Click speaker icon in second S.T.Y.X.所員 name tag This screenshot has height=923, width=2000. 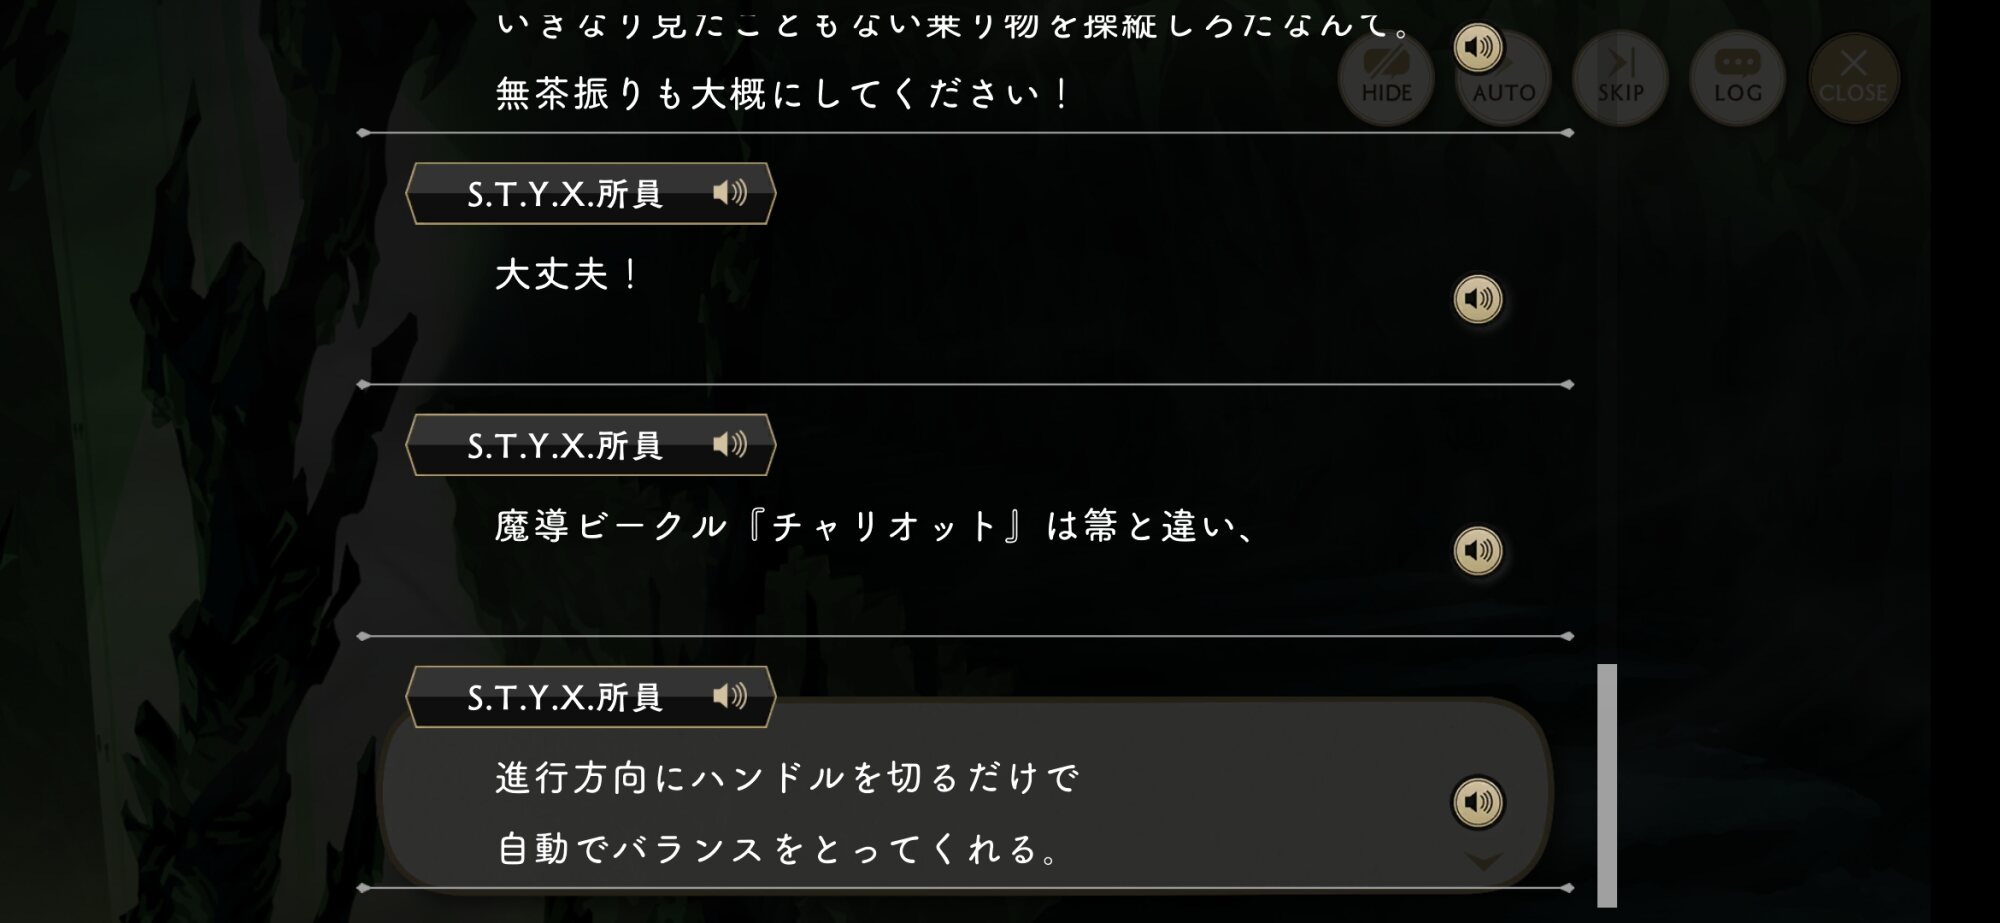click(x=730, y=445)
